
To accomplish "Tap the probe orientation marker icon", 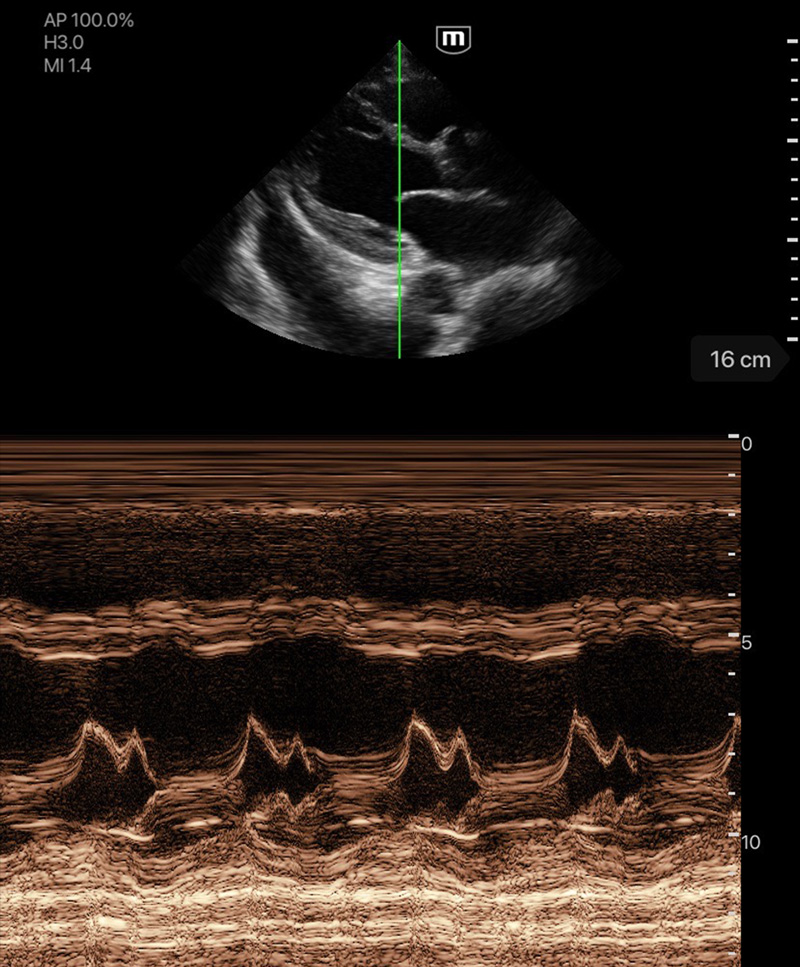I will tap(454, 39).
